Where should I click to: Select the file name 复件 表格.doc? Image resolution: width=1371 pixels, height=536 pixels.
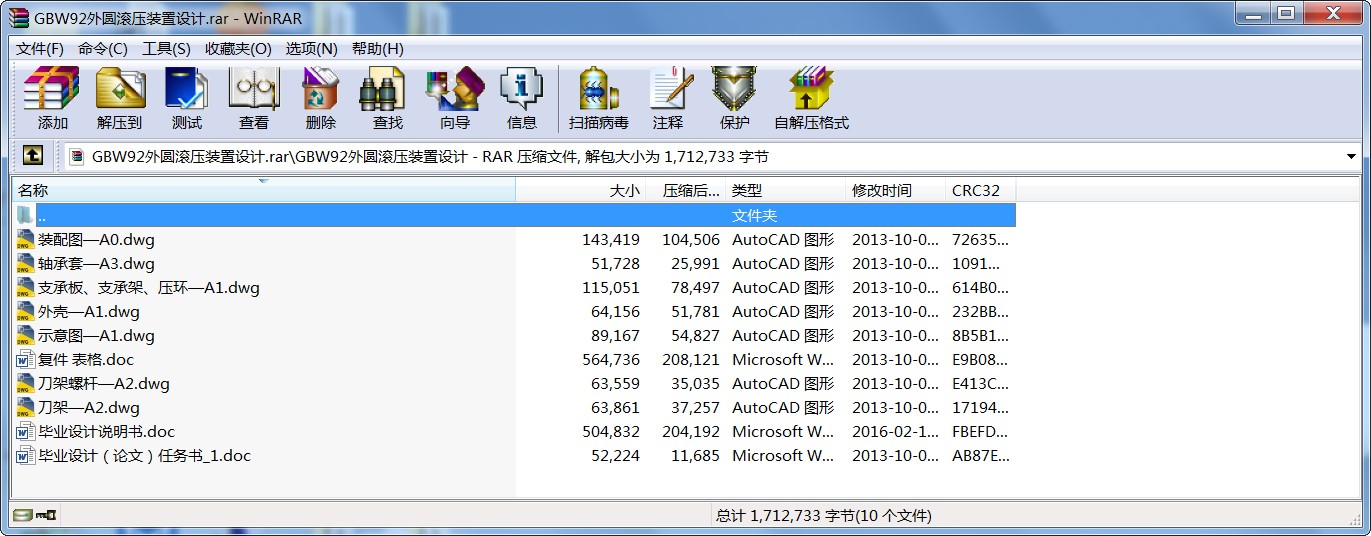pos(86,360)
